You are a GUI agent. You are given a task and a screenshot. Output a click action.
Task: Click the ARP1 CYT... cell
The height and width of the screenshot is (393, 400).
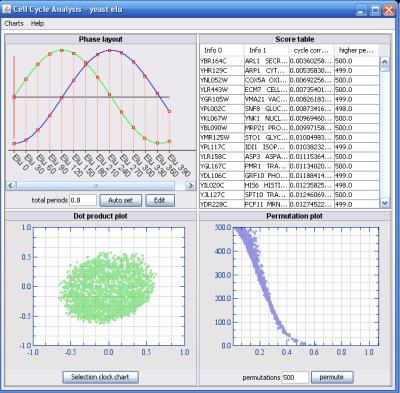[266, 71]
